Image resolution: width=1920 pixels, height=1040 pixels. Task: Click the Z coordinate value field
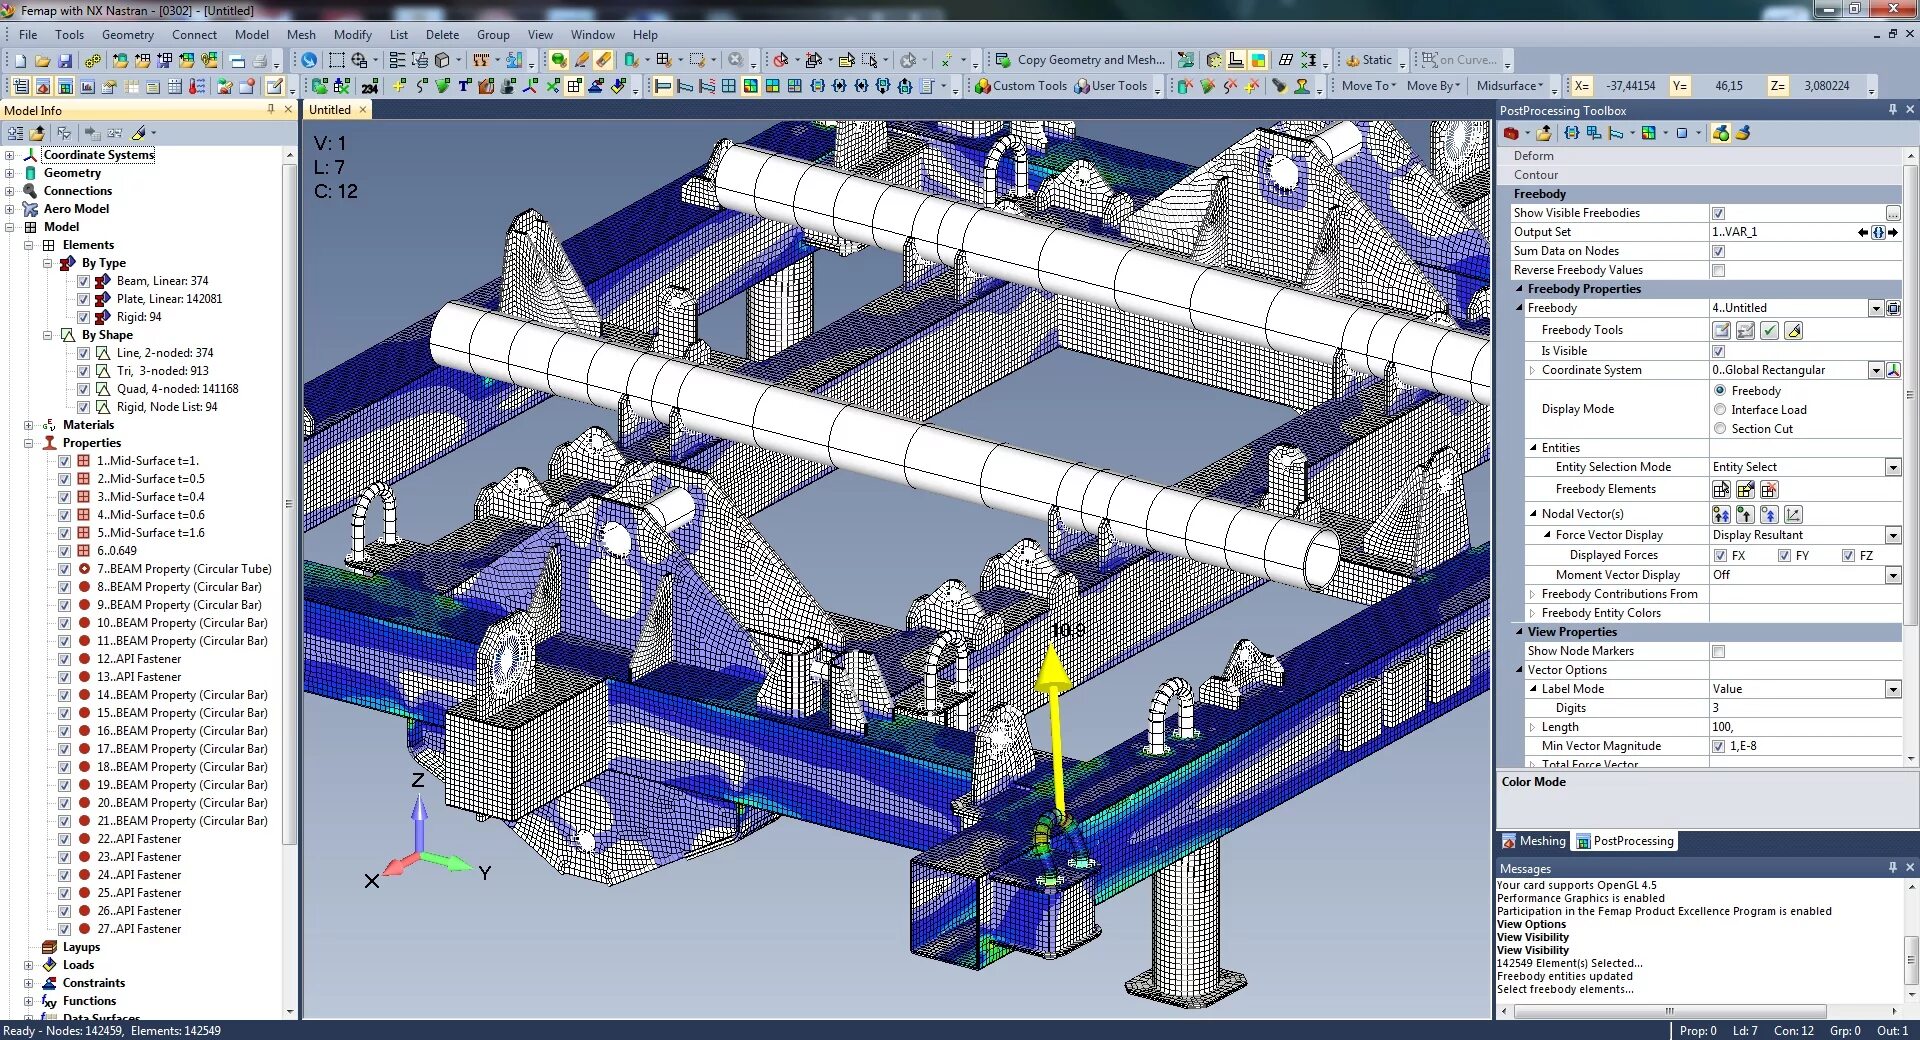pos(1826,86)
